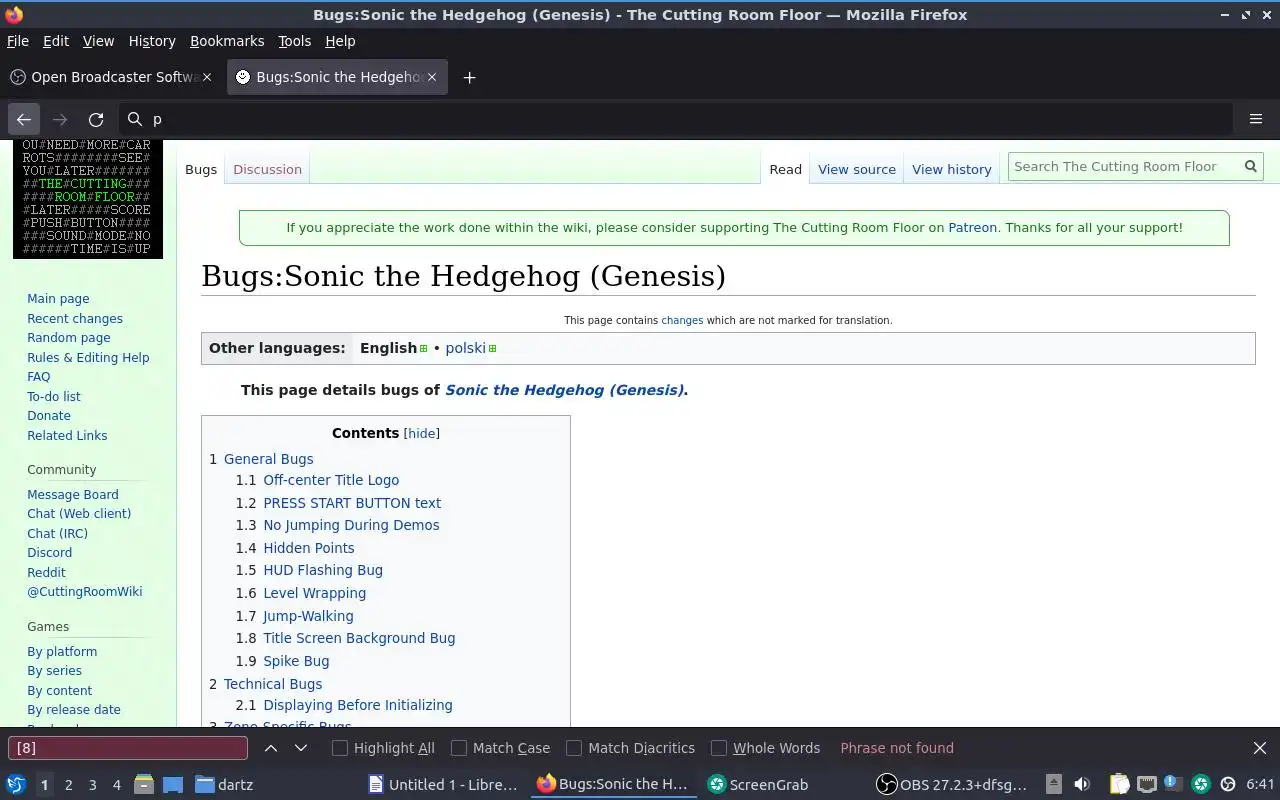Switch to Untitled 1 LibreOffice window
Viewport: 1280px width, 800px height.
(x=443, y=784)
